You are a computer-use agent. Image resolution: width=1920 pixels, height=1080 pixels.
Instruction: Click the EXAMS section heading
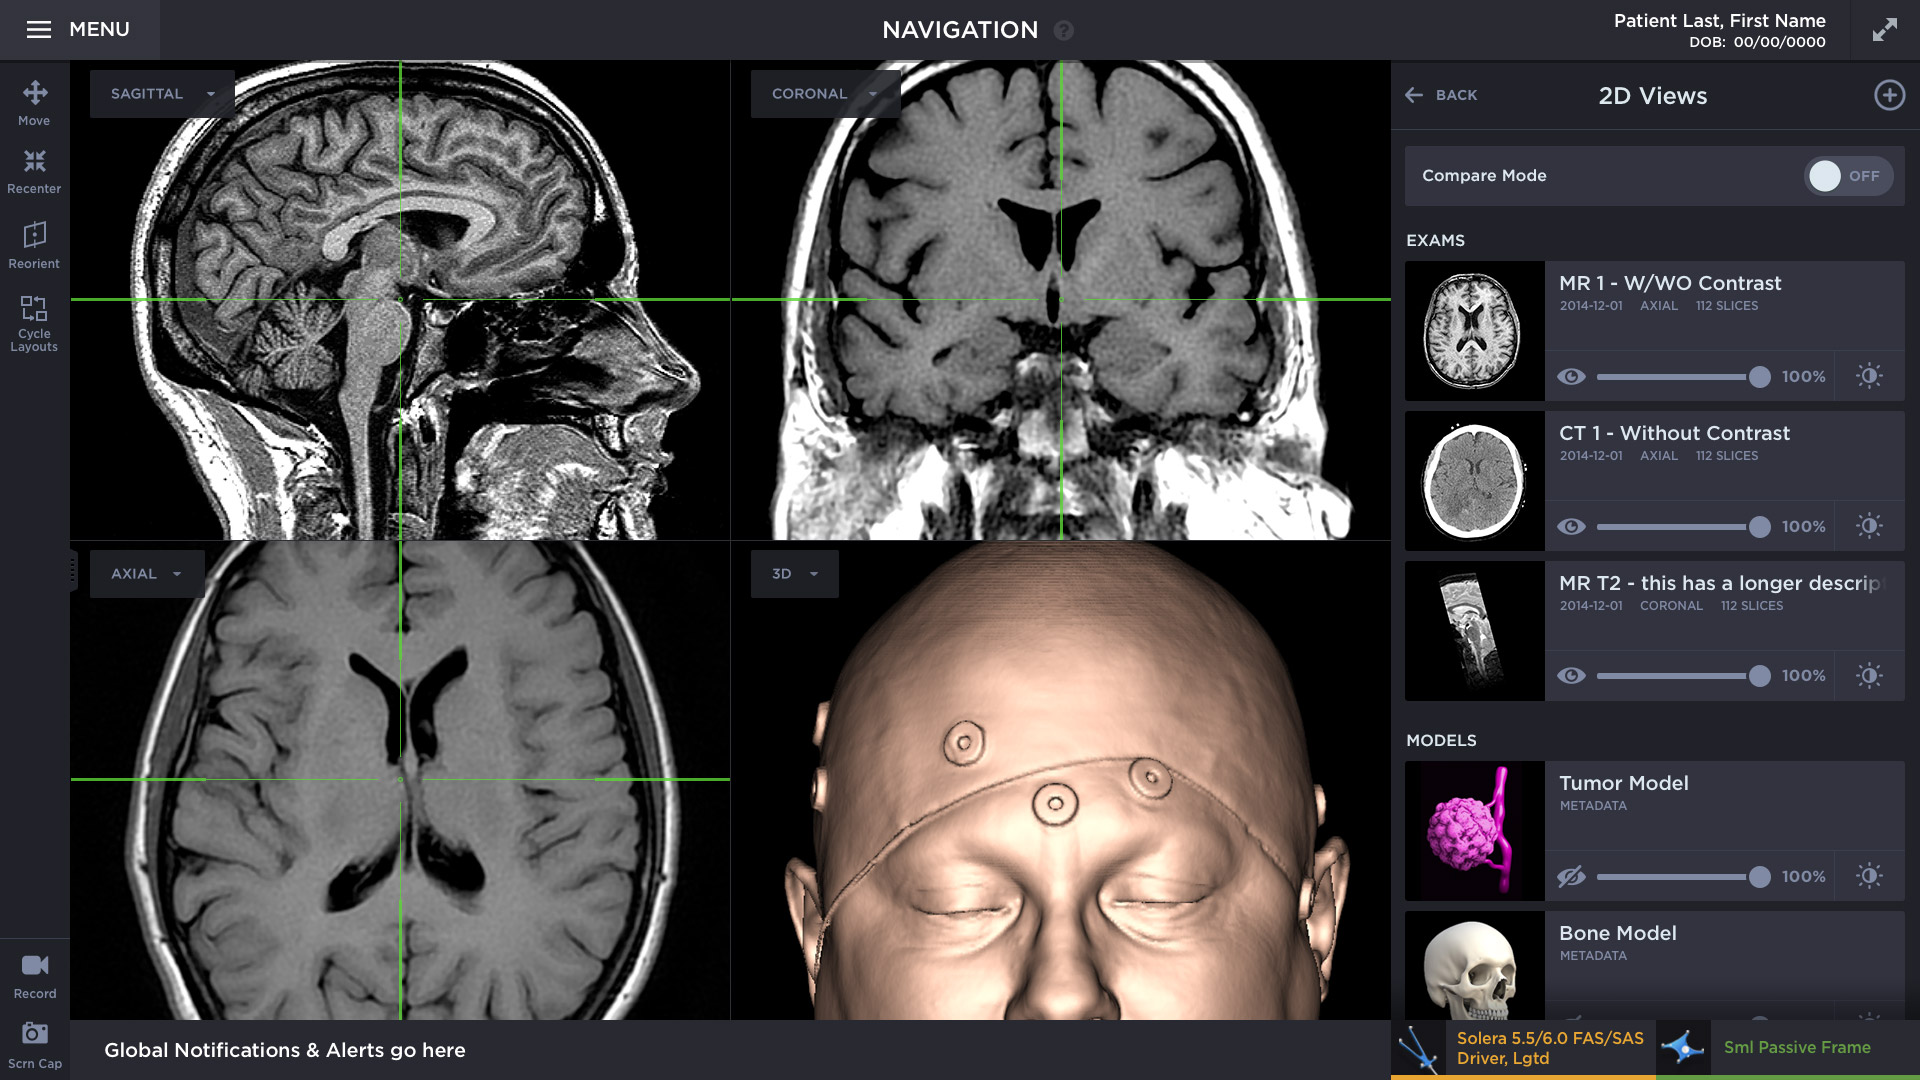click(1435, 241)
